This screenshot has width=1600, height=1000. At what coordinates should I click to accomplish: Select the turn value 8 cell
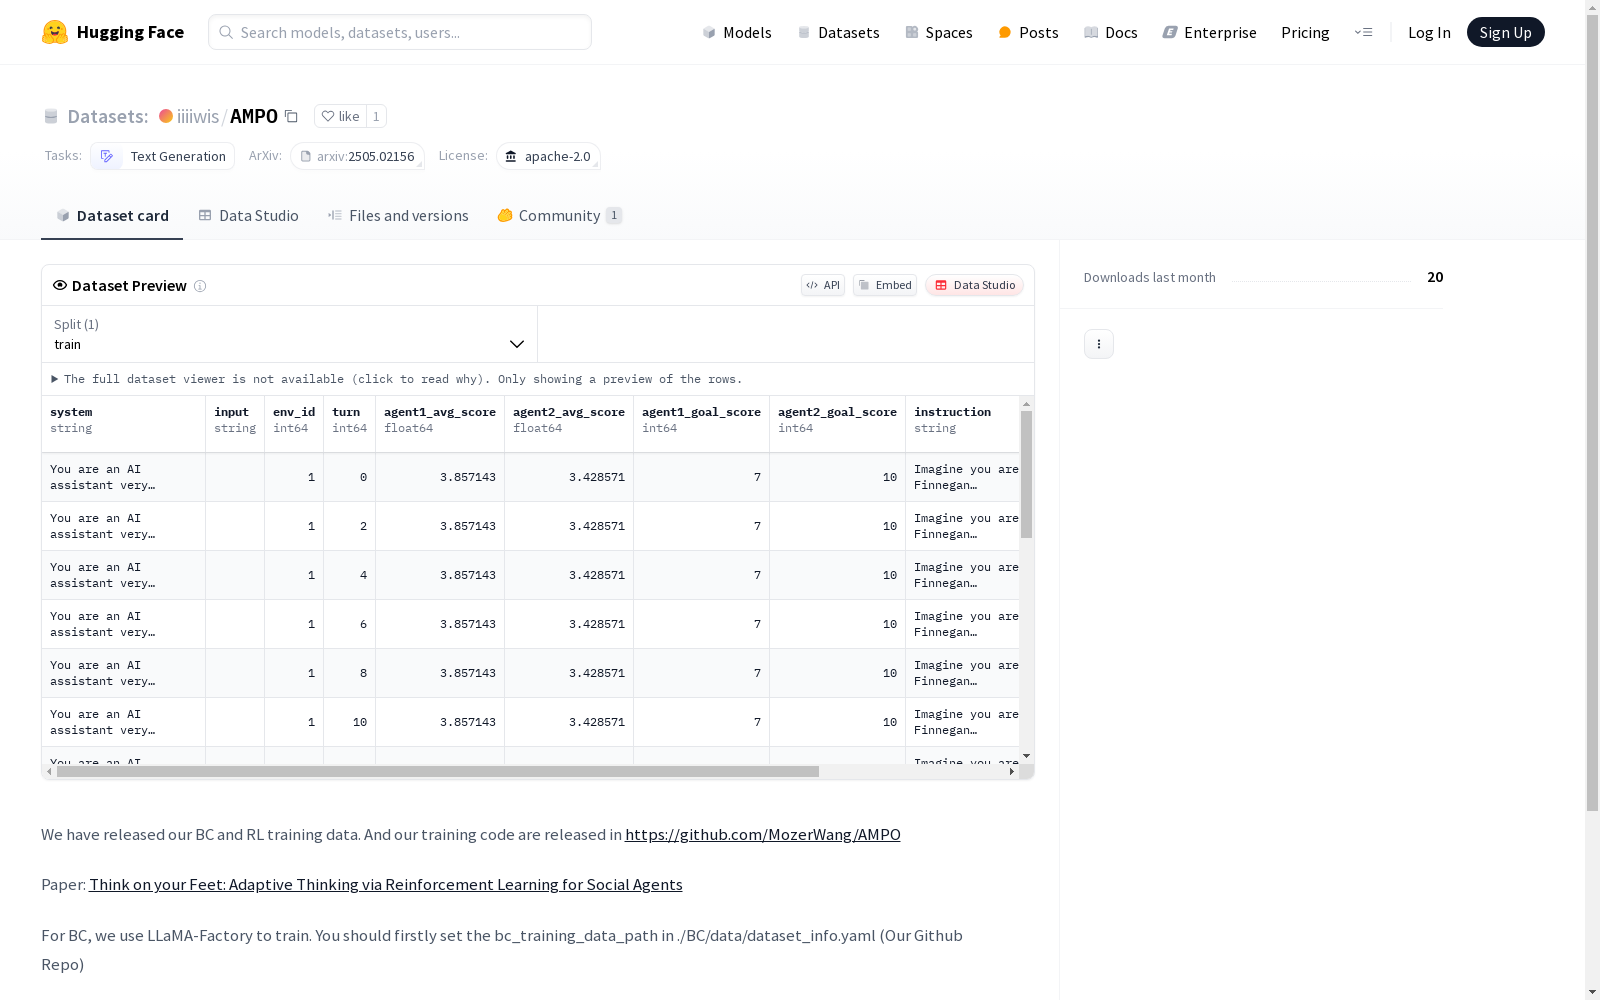click(350, 673)
